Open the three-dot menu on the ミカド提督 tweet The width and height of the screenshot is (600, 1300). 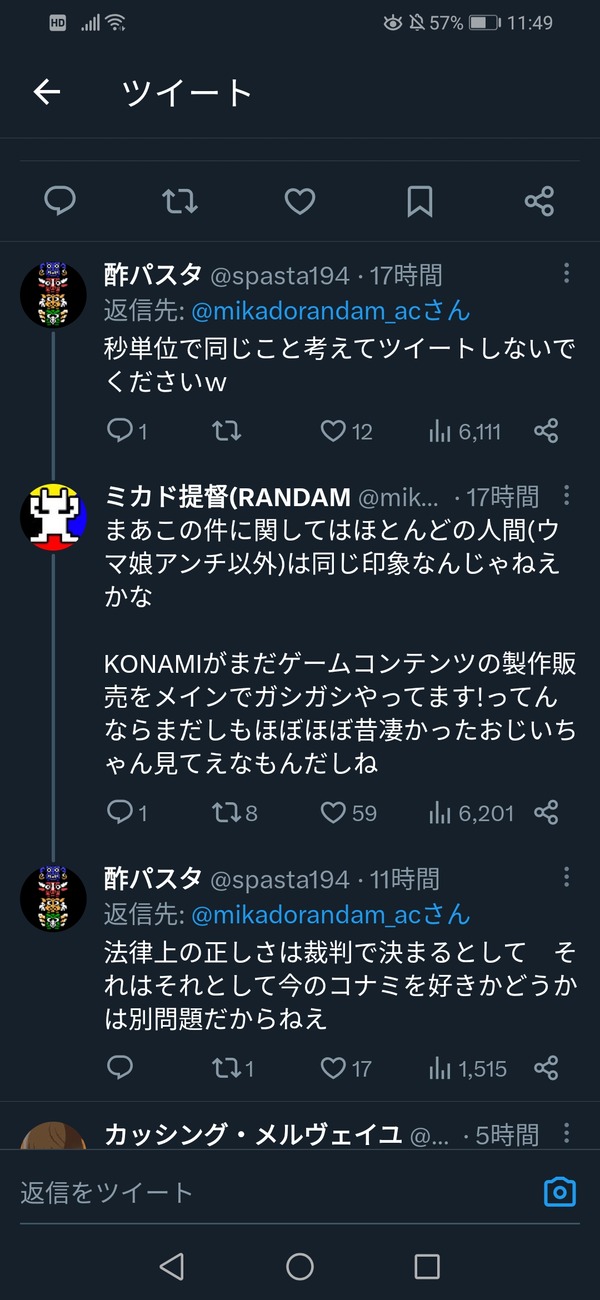[566, 495]
